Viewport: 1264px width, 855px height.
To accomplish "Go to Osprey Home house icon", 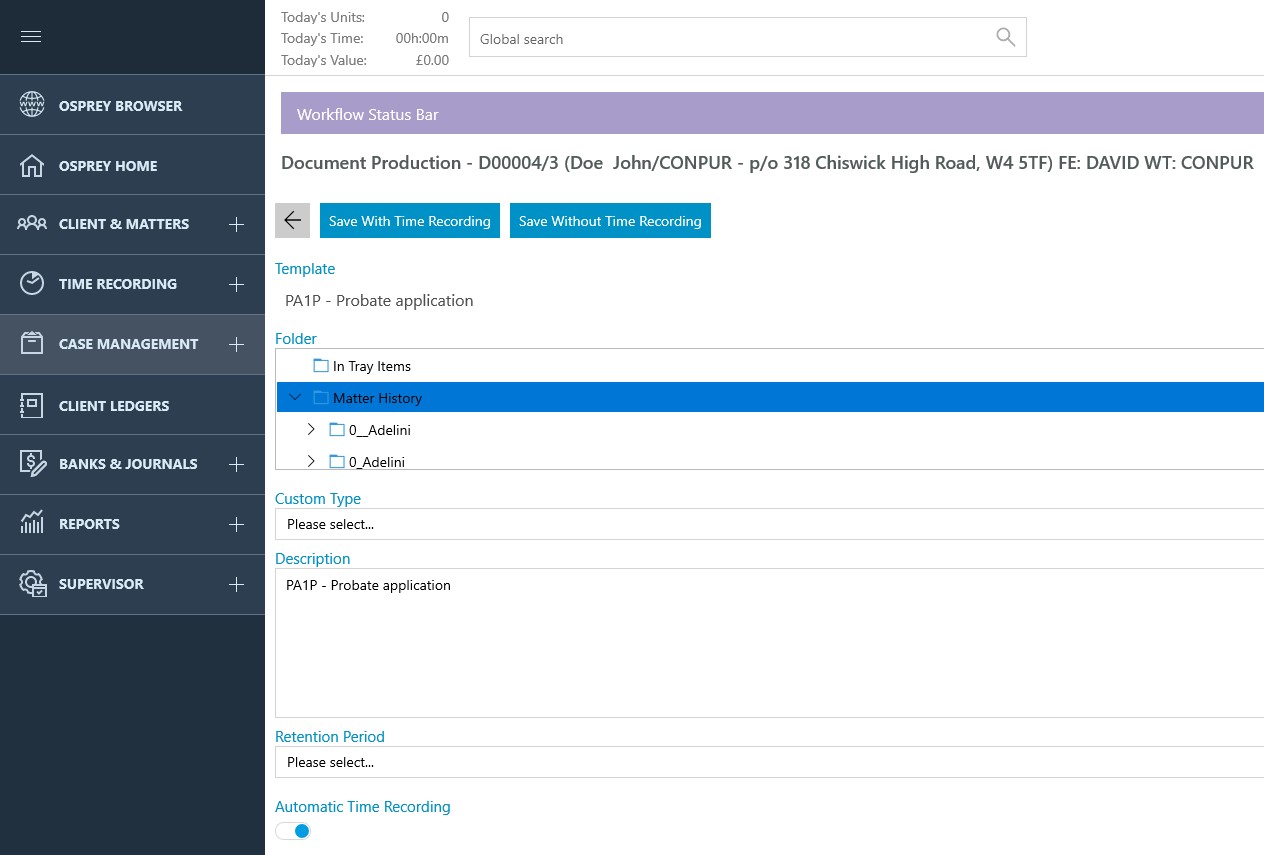I will tap(32, 165).
